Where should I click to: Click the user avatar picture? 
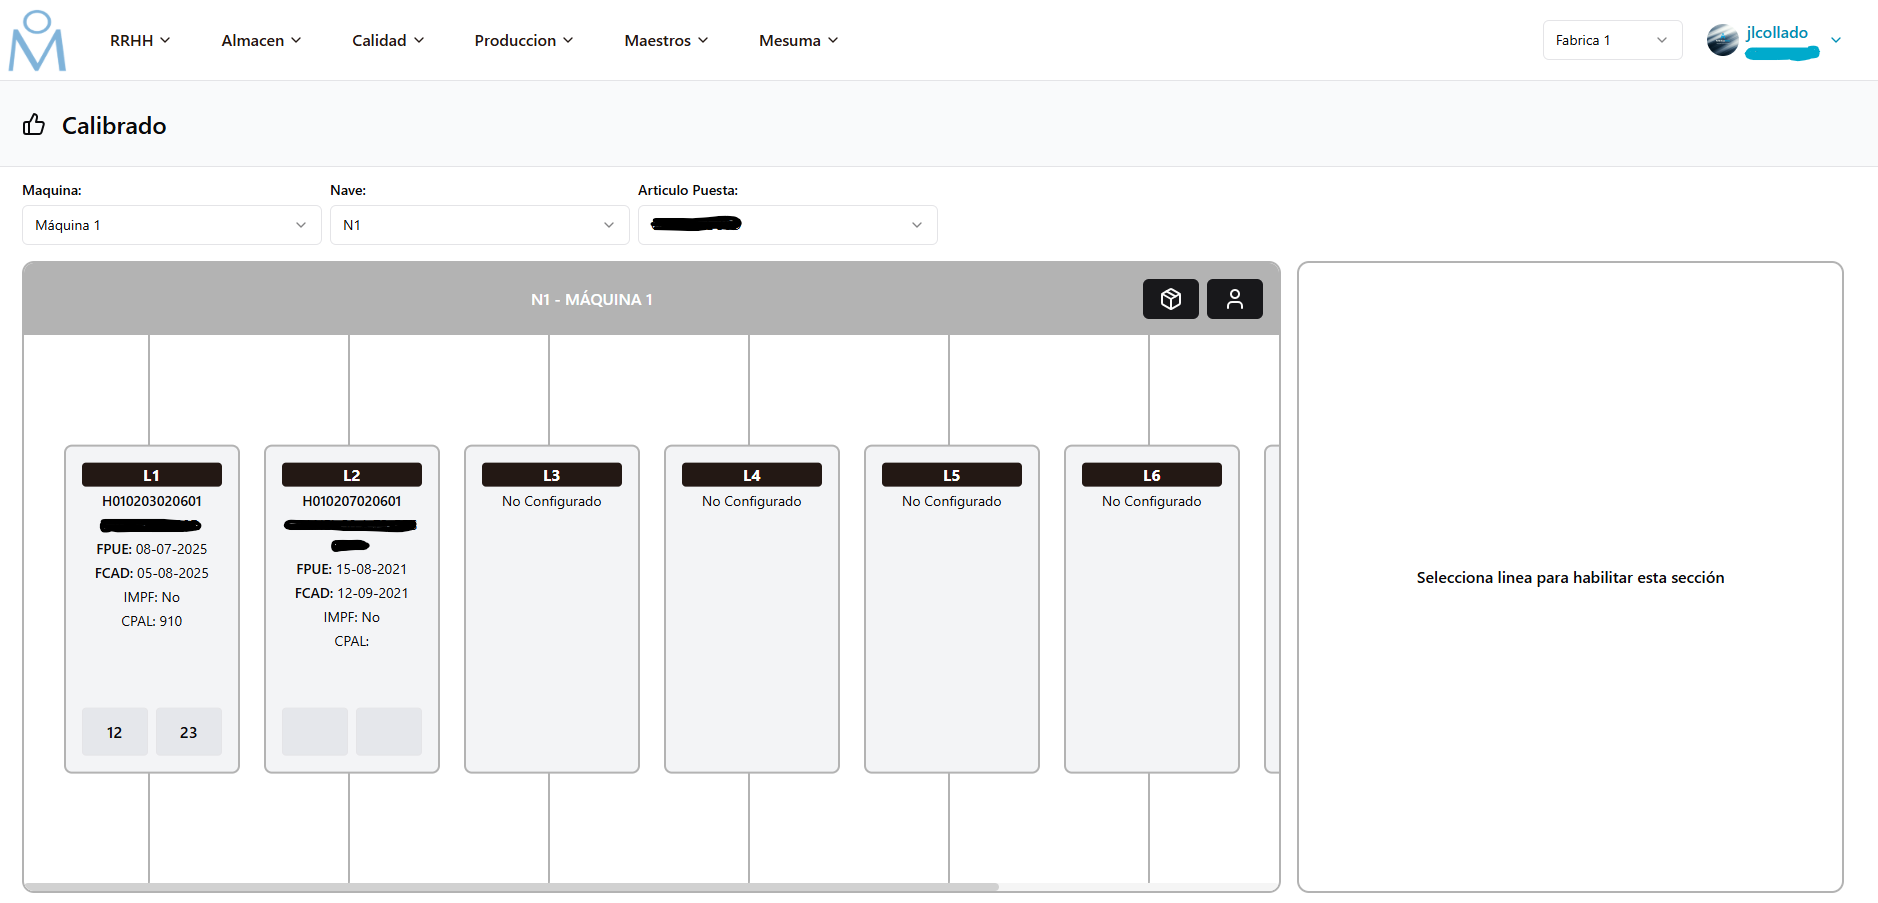coord(1722,40)
